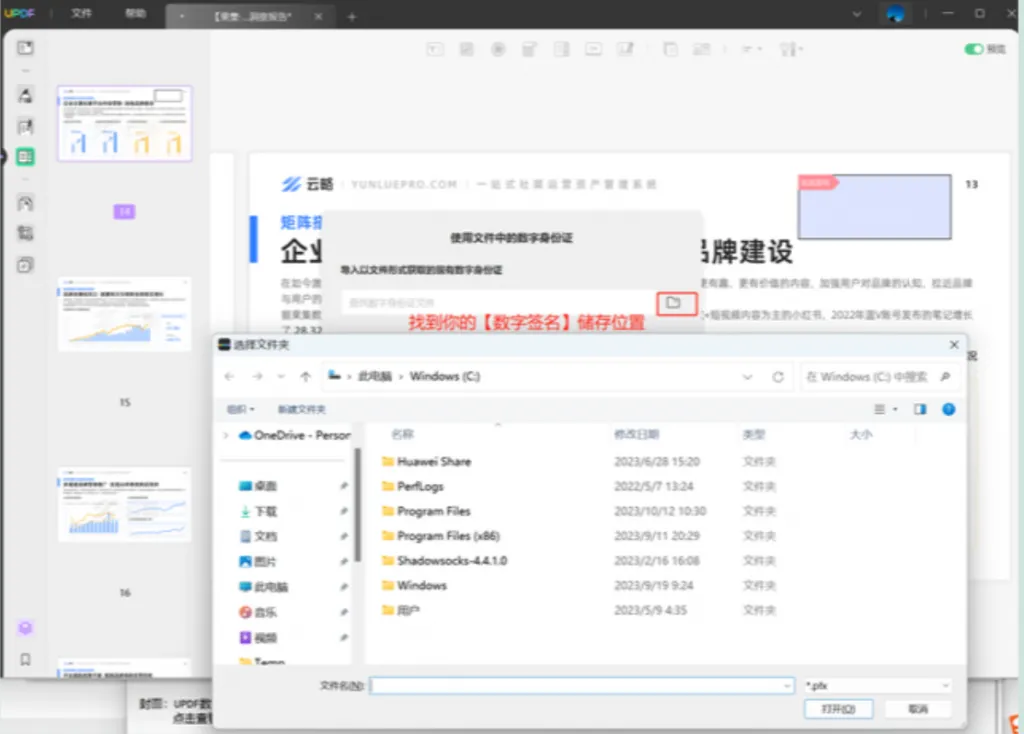Select the text field tool in form toolbar
Image resolution: width=1024 pixels, height=734 pixels.
tap(435, 49)
